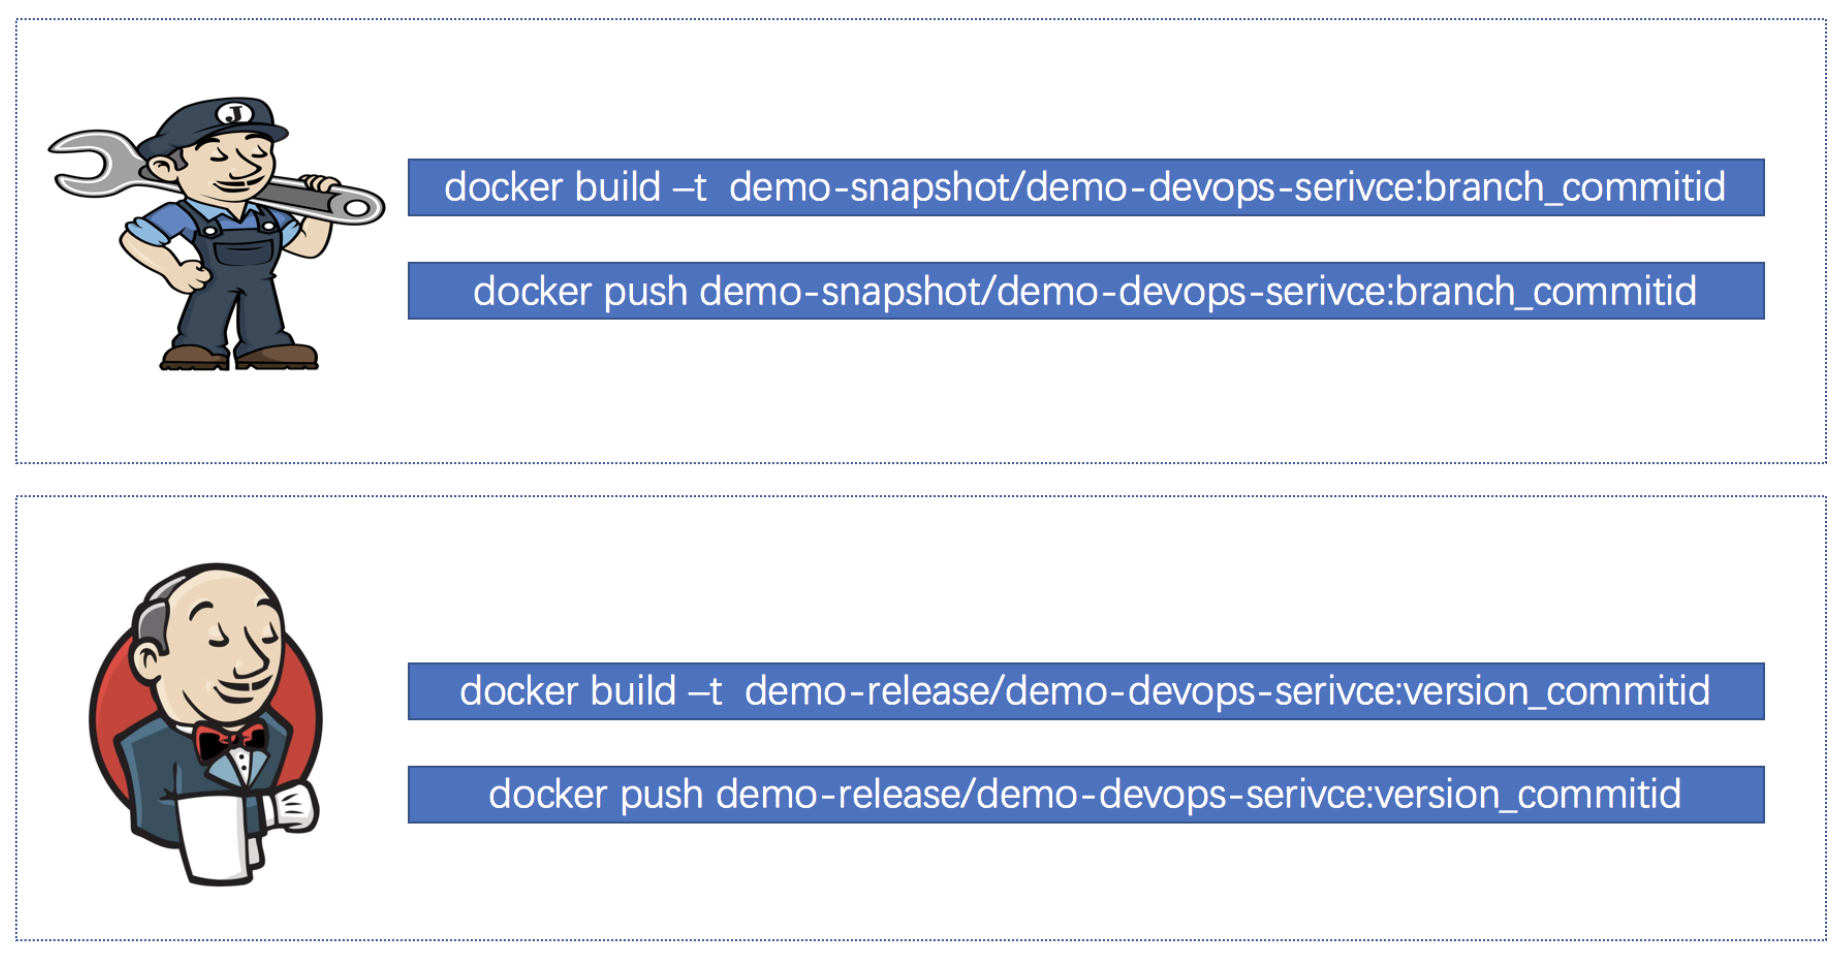The height and width of the screenshot is (956, 1836).
Task: Click the J badge on mechanic's cap
Action: [x=236, y=113]
